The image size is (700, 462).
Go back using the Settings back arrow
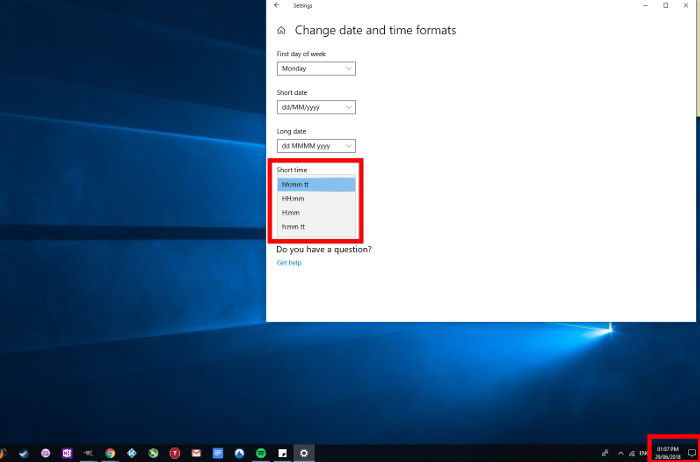277,5
